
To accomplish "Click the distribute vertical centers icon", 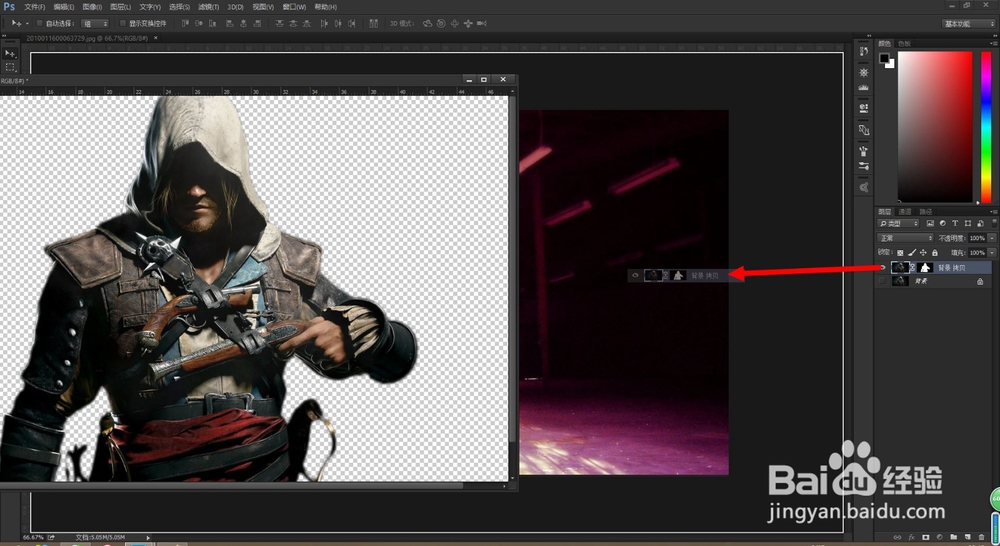I will 293,23.
